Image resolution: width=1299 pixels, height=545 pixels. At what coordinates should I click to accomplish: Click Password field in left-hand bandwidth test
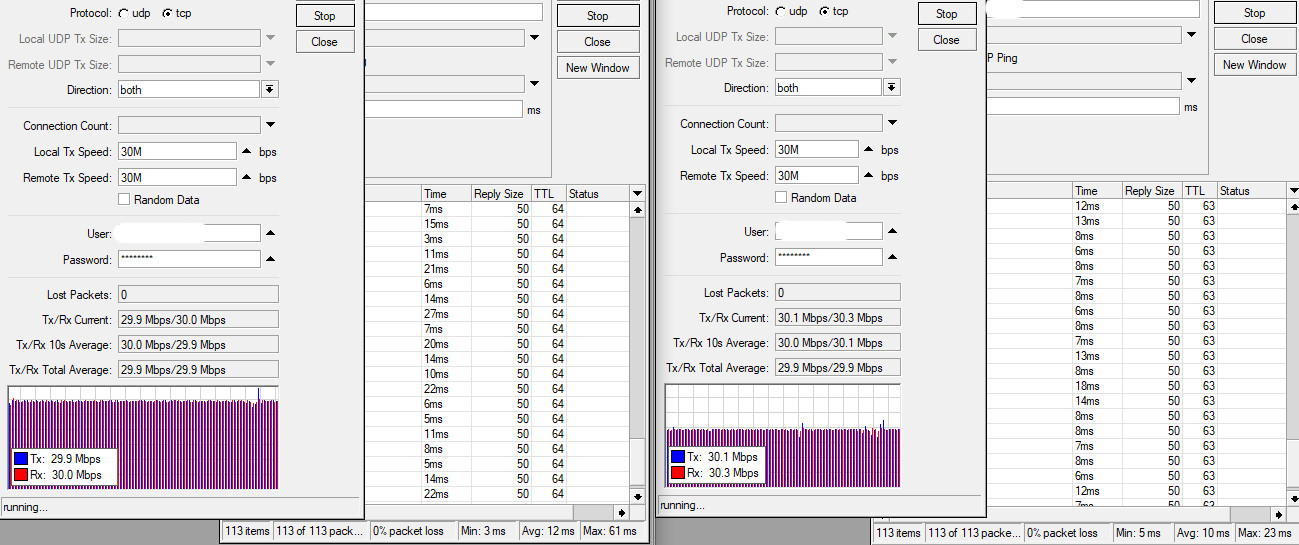click(x=189, y=260)
